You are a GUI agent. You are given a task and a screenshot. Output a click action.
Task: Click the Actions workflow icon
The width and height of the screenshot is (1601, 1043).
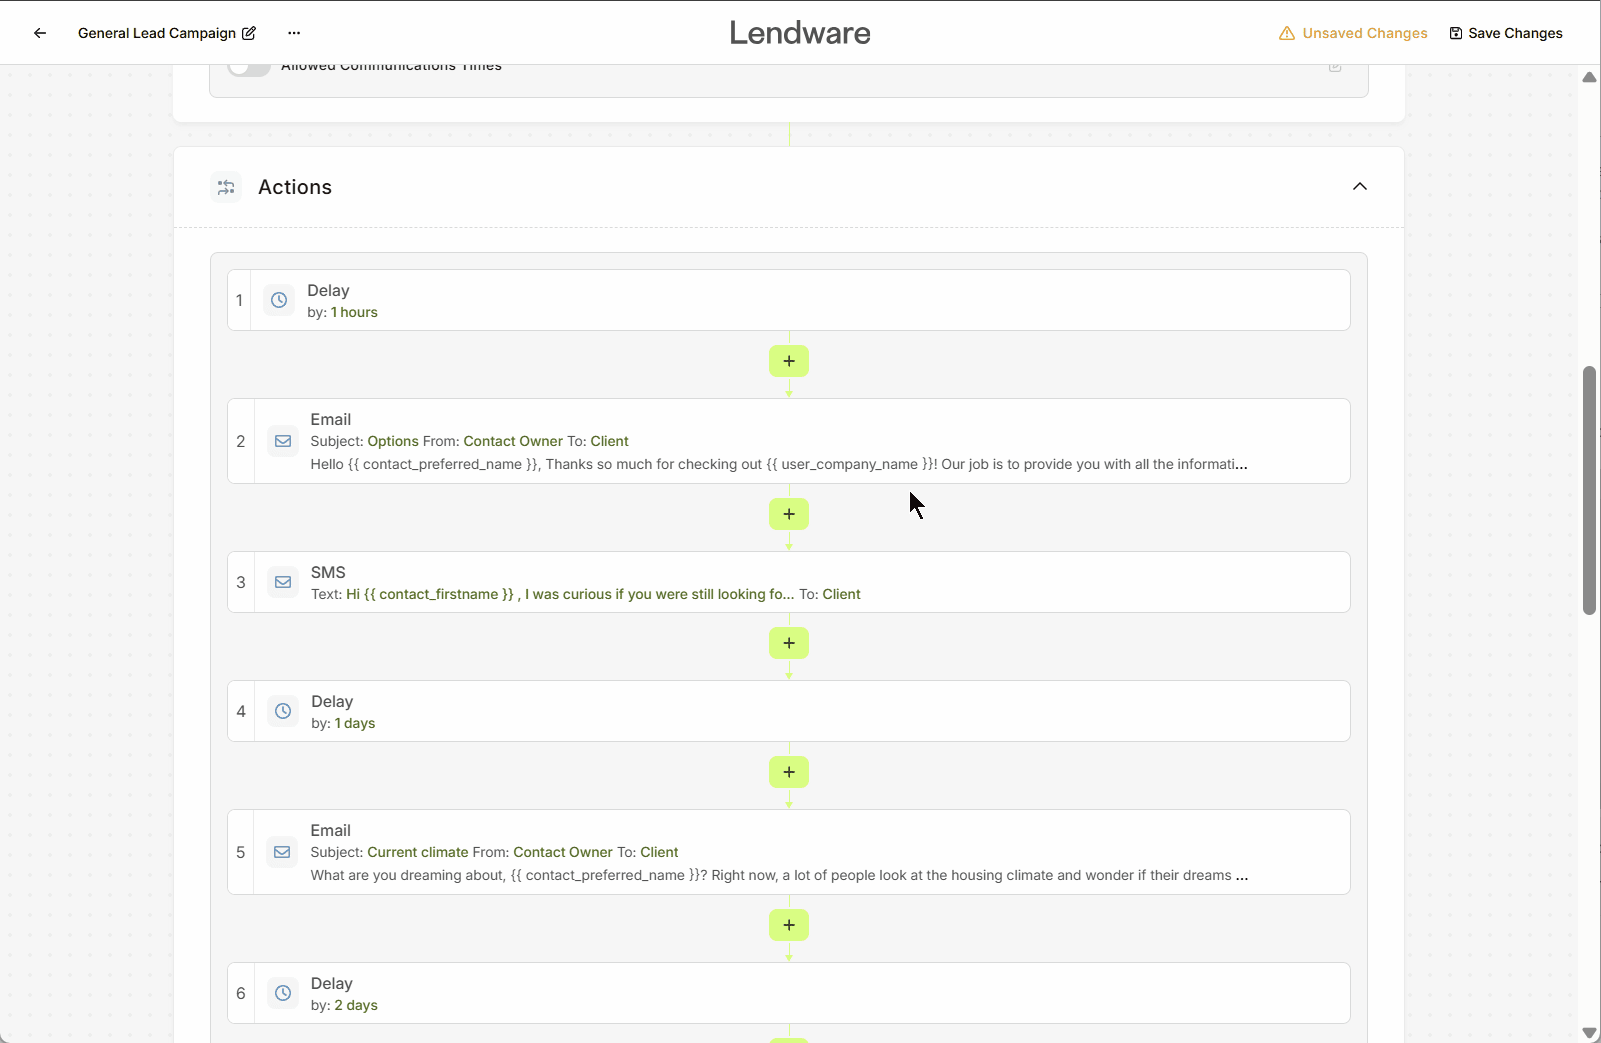tap(226, 187)
